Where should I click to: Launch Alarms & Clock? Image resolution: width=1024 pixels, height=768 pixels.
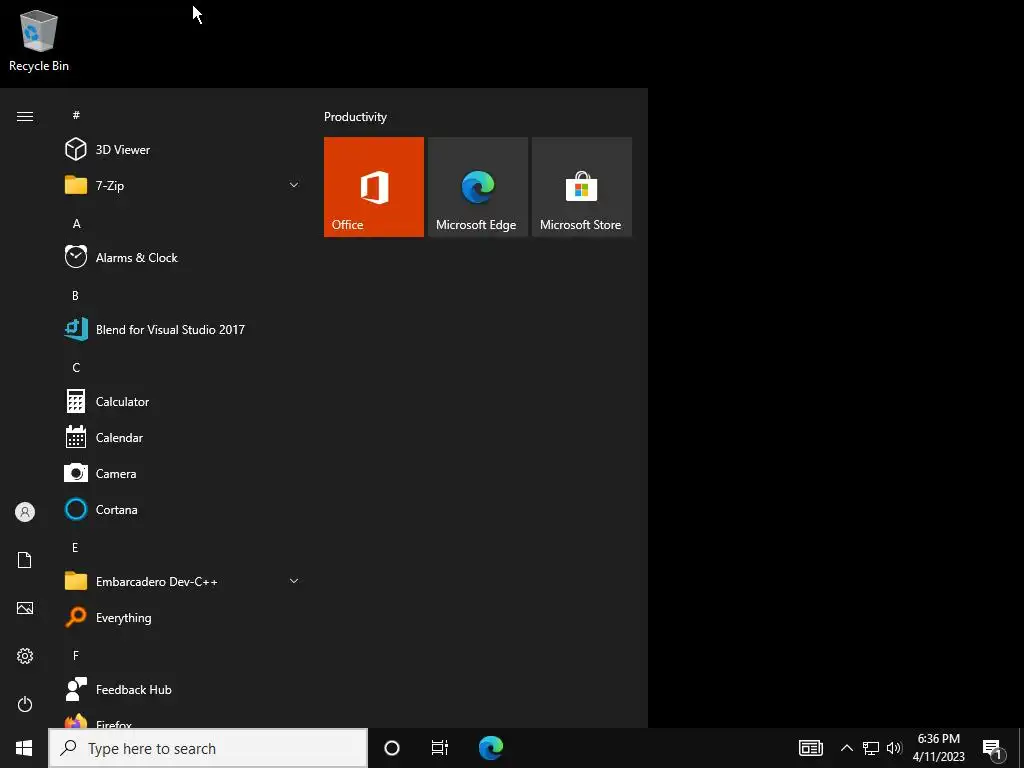[x=182, y=257]
